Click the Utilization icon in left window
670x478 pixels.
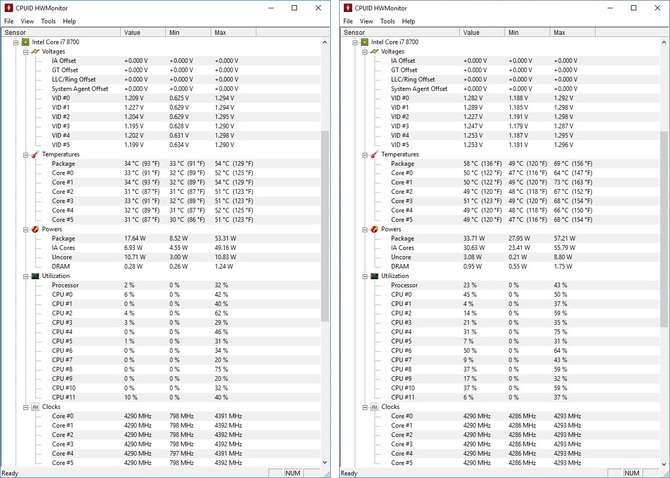coord(35,276)
